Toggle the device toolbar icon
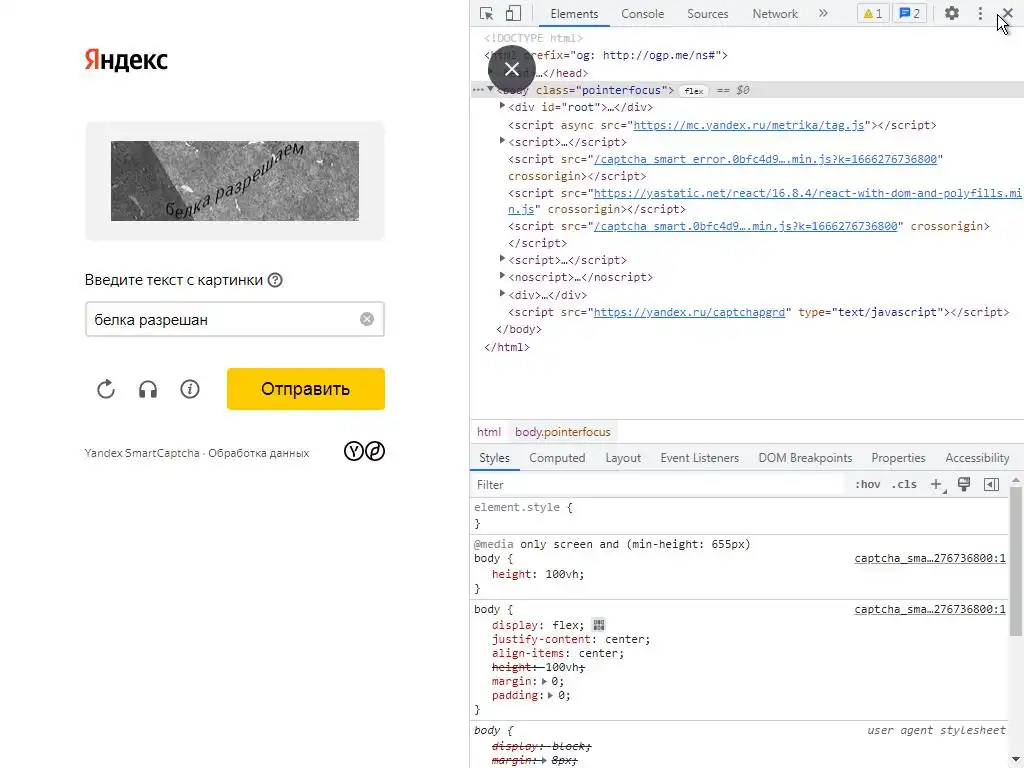Screen dimensions: 1024x768 (x=513, y=13)
